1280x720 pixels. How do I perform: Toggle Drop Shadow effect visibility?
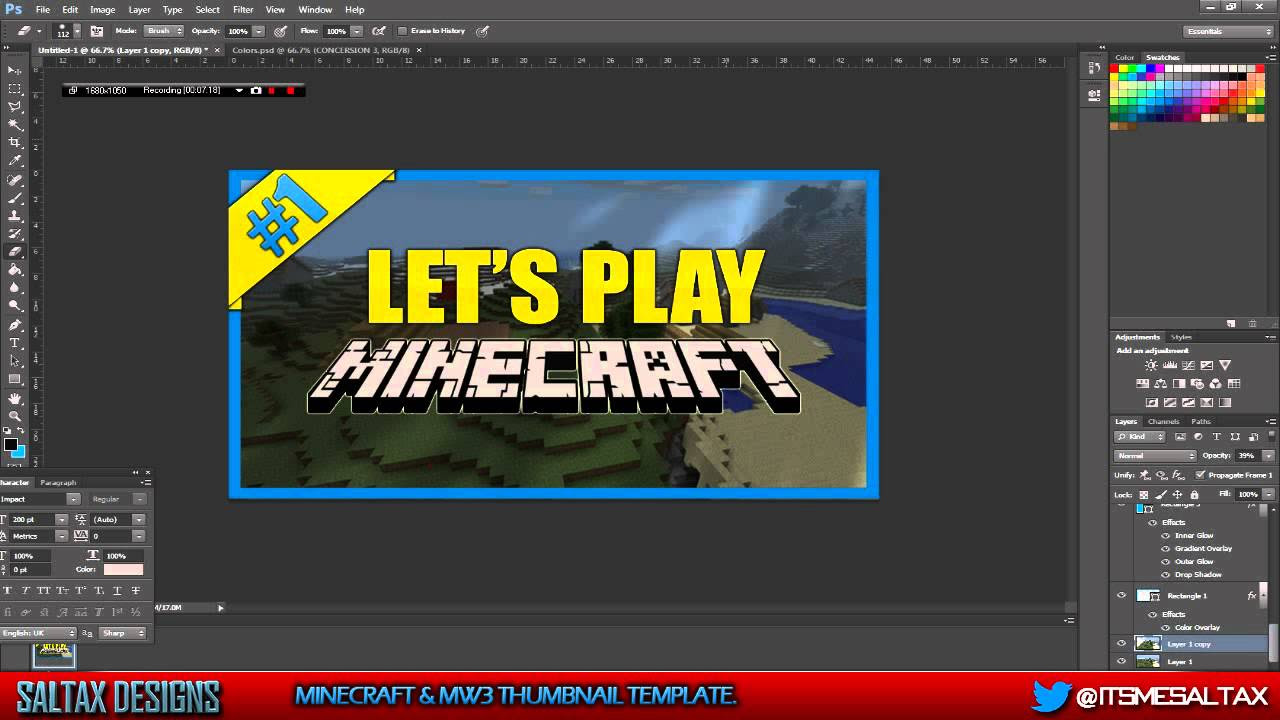point(1165,575)
